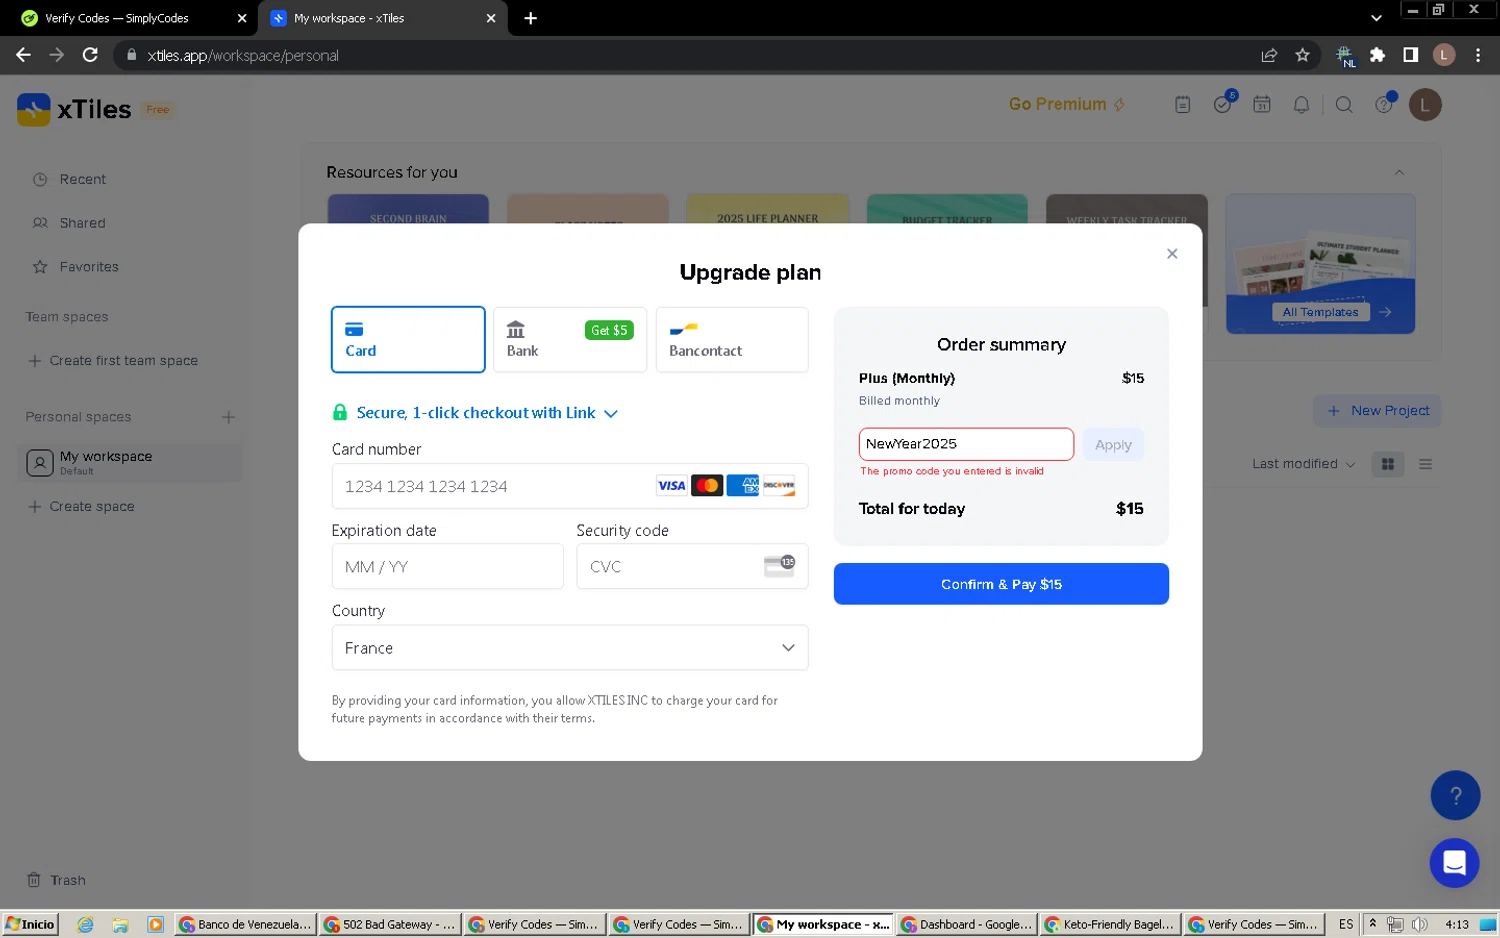Choose Bank payment with Get $5
This screenshot has height=938, width=1500.
[x=570, y=340]
